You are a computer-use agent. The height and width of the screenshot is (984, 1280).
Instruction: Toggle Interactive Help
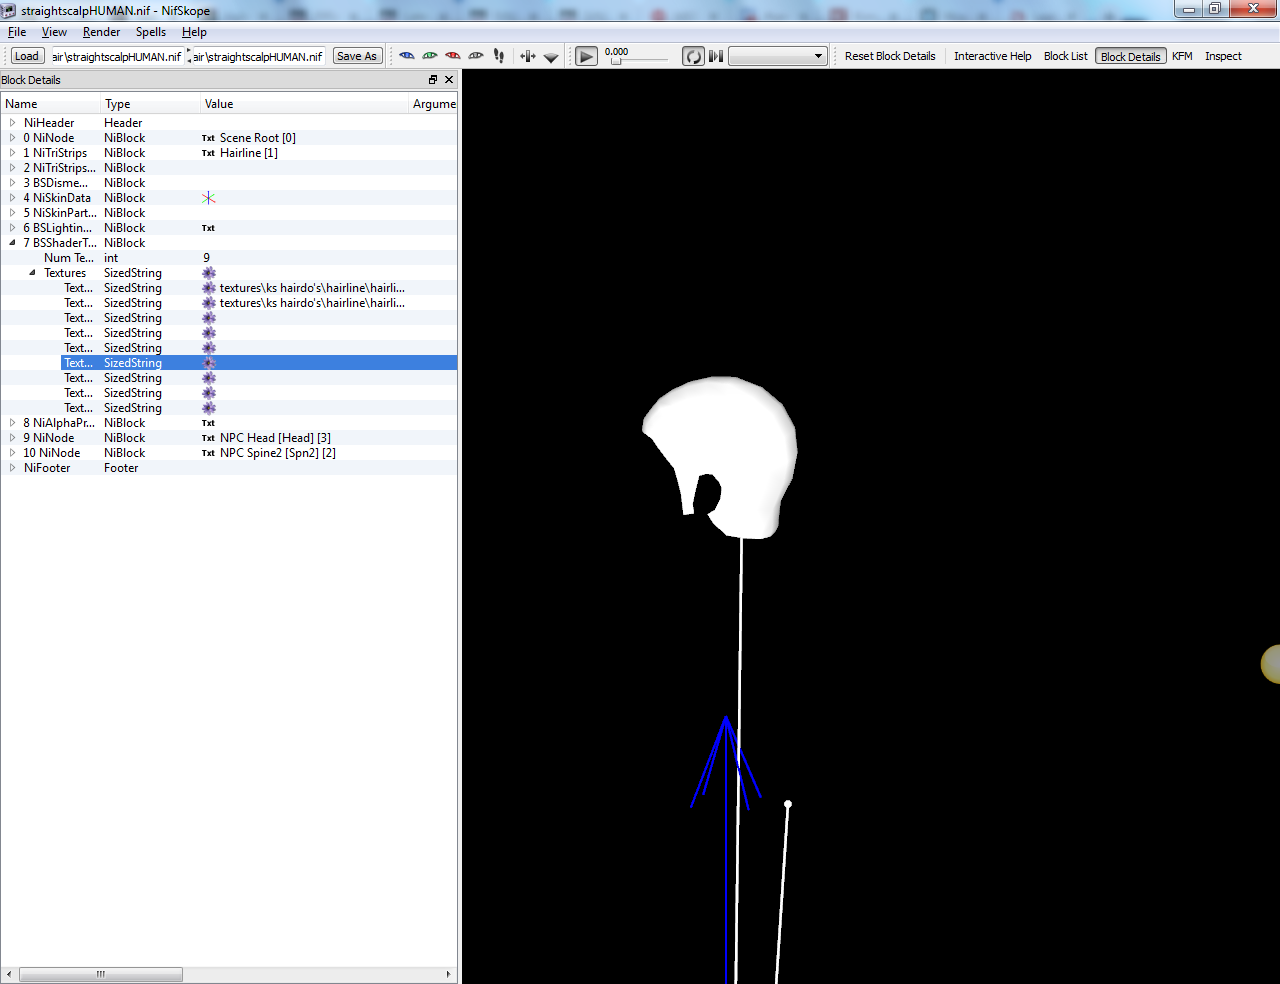[992, 56]
